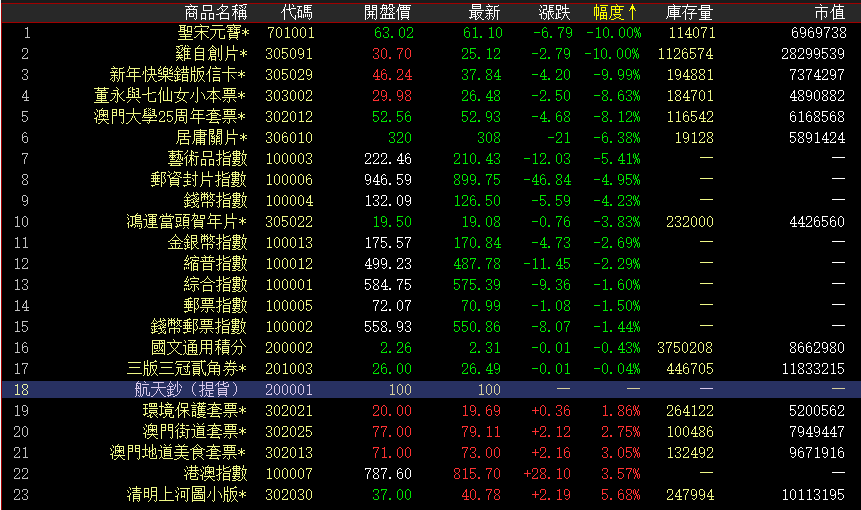Click market value 11833215
The width and height of the screenshot is (861, 510).
tap(813, 369)
